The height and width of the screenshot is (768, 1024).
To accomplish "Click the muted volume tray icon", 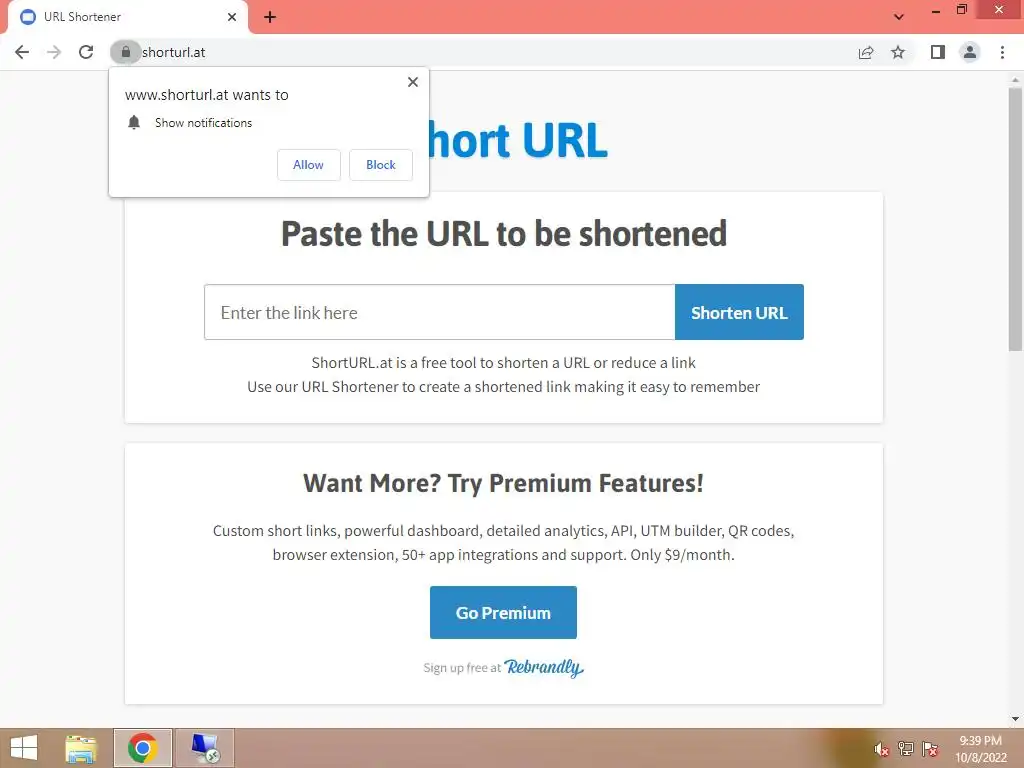I will pyautogui.click(x=881, y=749).
